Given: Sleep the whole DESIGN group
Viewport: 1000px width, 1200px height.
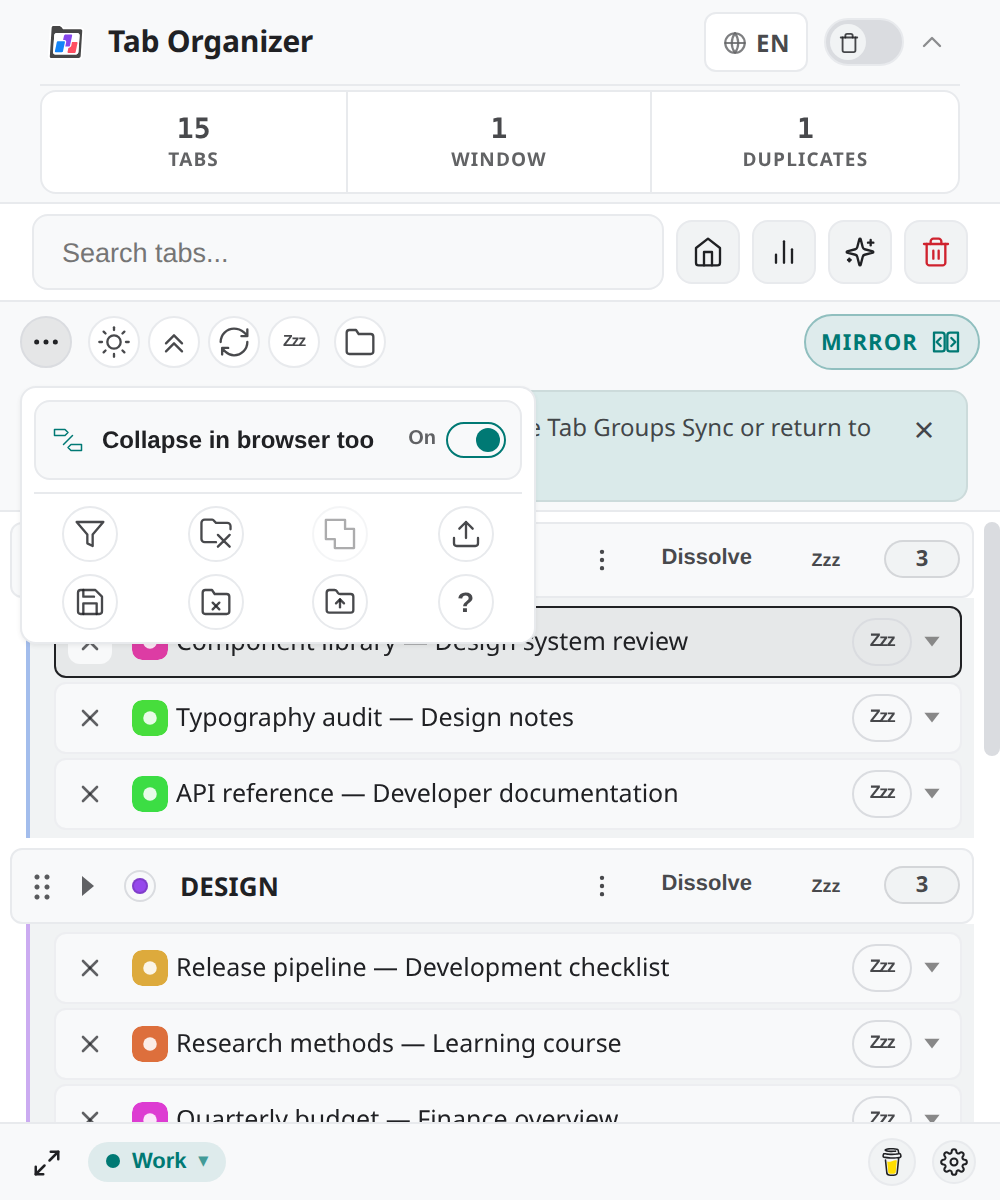Looking at the screenshot, I should [826, 886].
